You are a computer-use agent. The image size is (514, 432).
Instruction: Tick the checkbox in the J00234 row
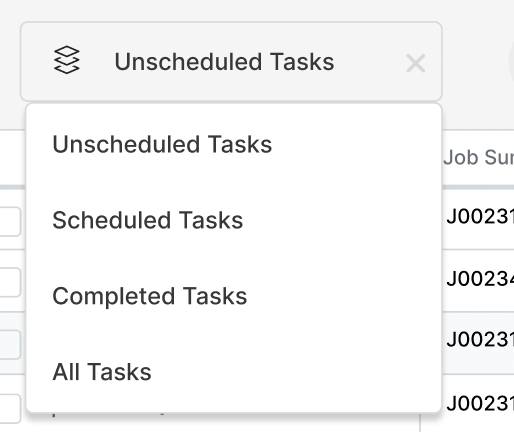tap(10, 282)
